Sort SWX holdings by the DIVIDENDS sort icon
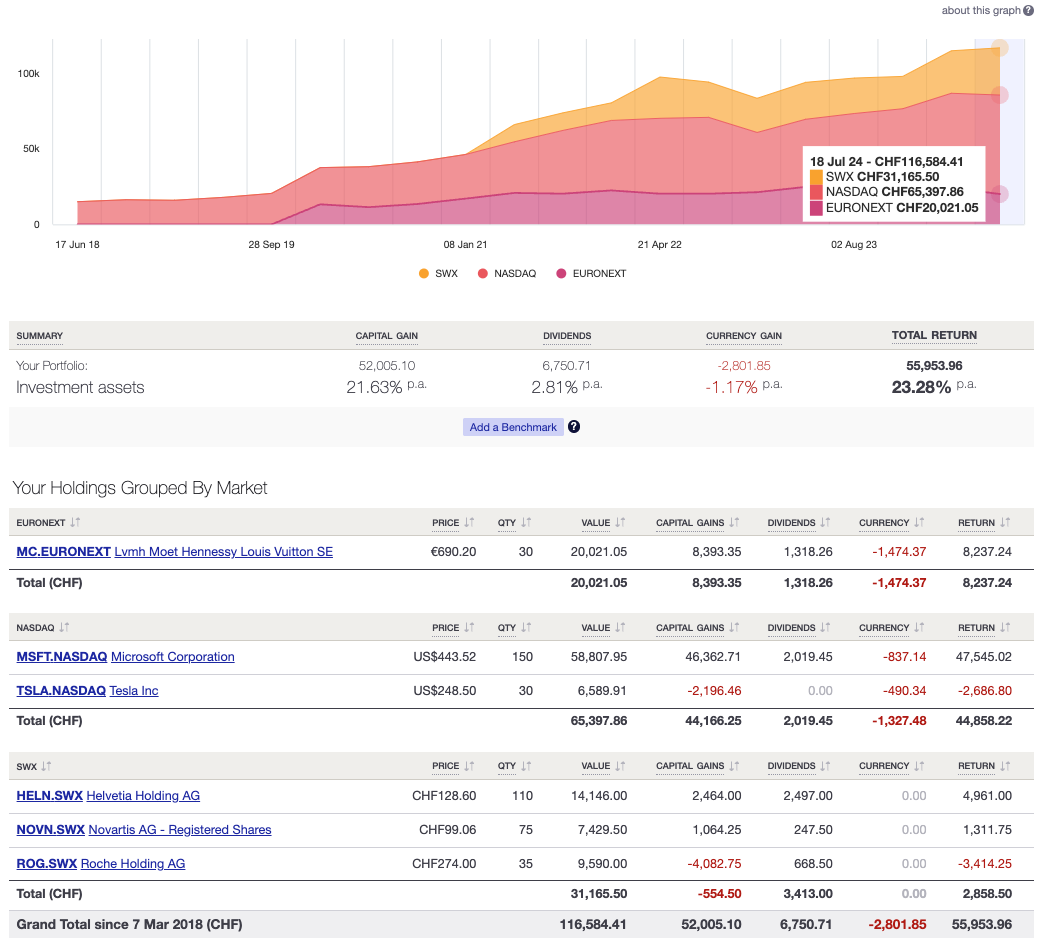1046x950 pixels. pos(824,766)
